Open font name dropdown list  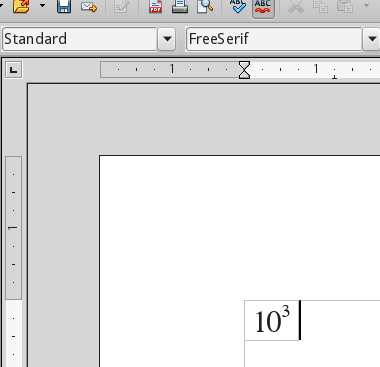point(371,39)
